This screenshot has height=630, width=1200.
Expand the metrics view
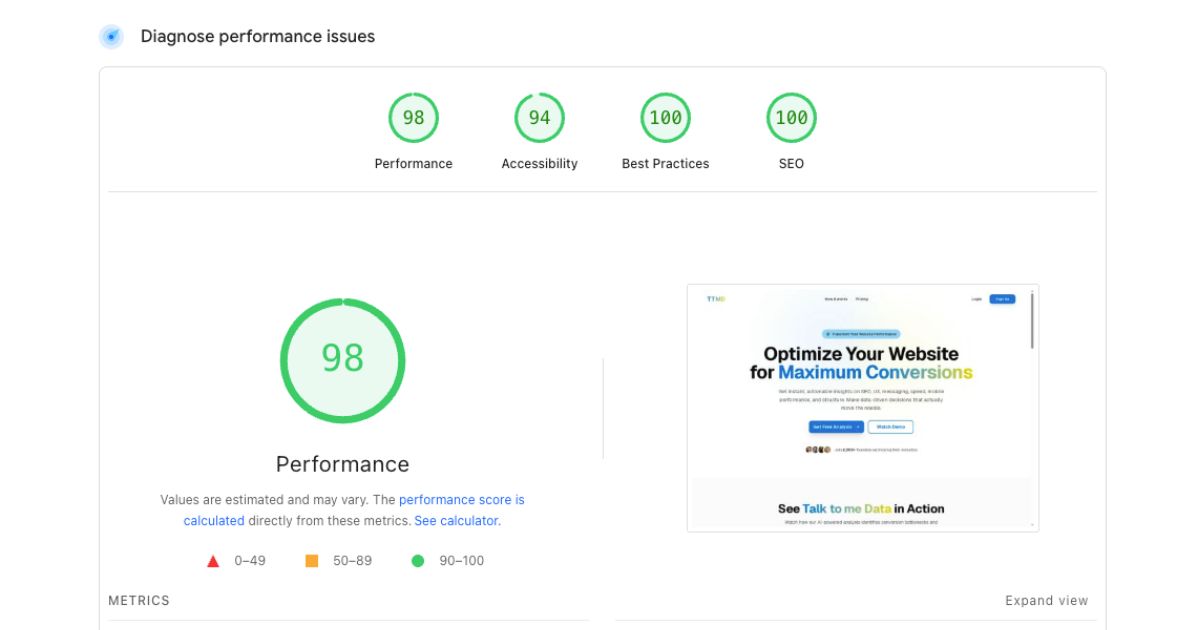click(1046, 601)
